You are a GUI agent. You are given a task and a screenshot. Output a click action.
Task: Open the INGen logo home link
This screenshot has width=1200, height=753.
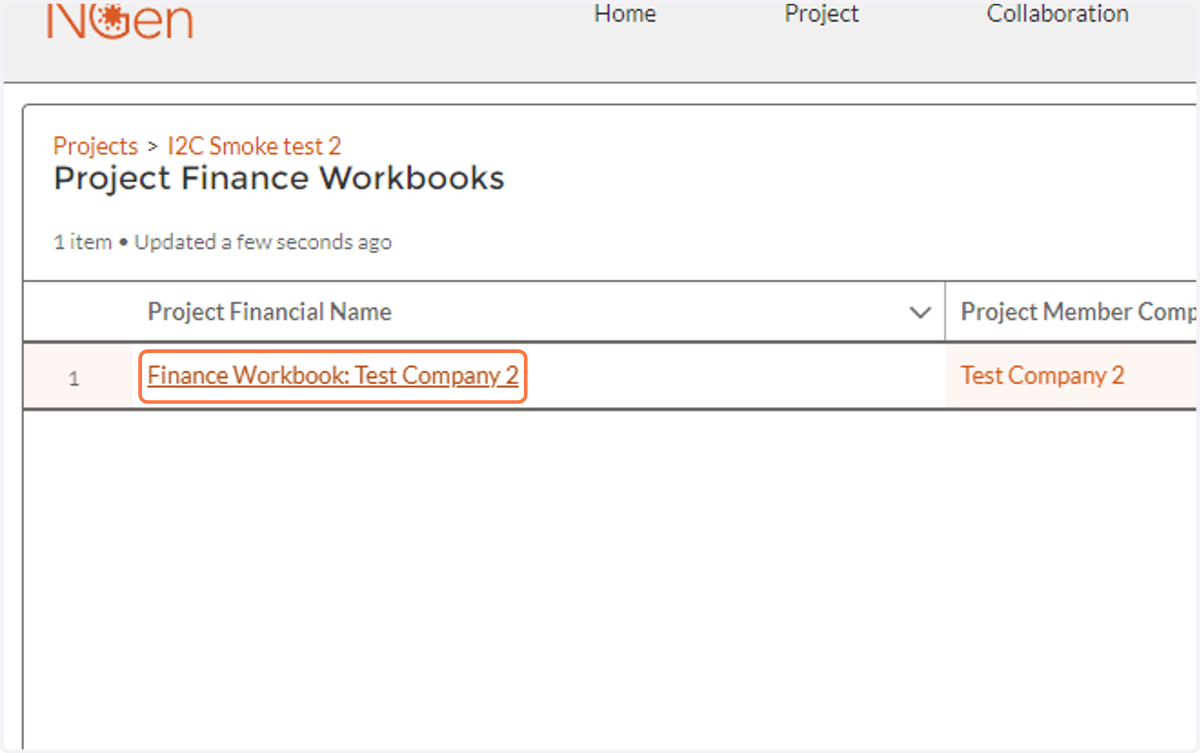pyautogui.click(x=120, y=20)
